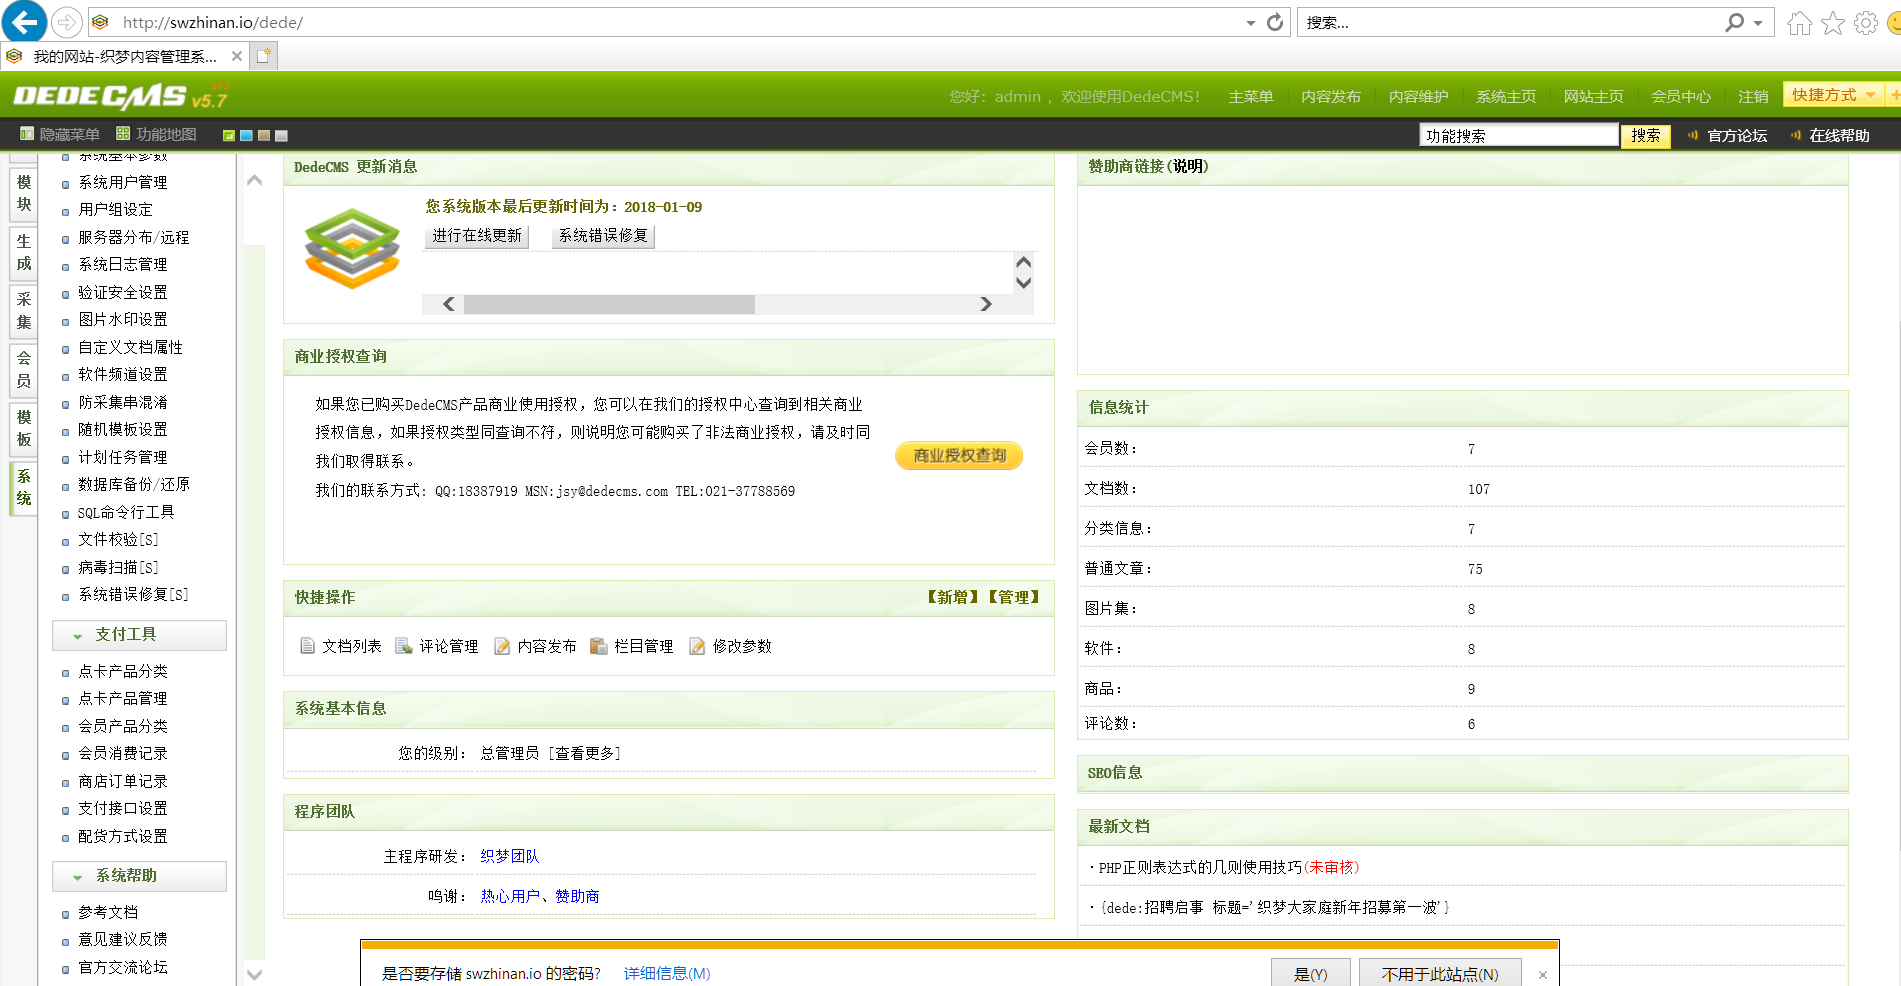Open 网站主页 in top navigation
This screenshot has width=1901, height=986.
pyautogui.click(x=1593, y=96)
